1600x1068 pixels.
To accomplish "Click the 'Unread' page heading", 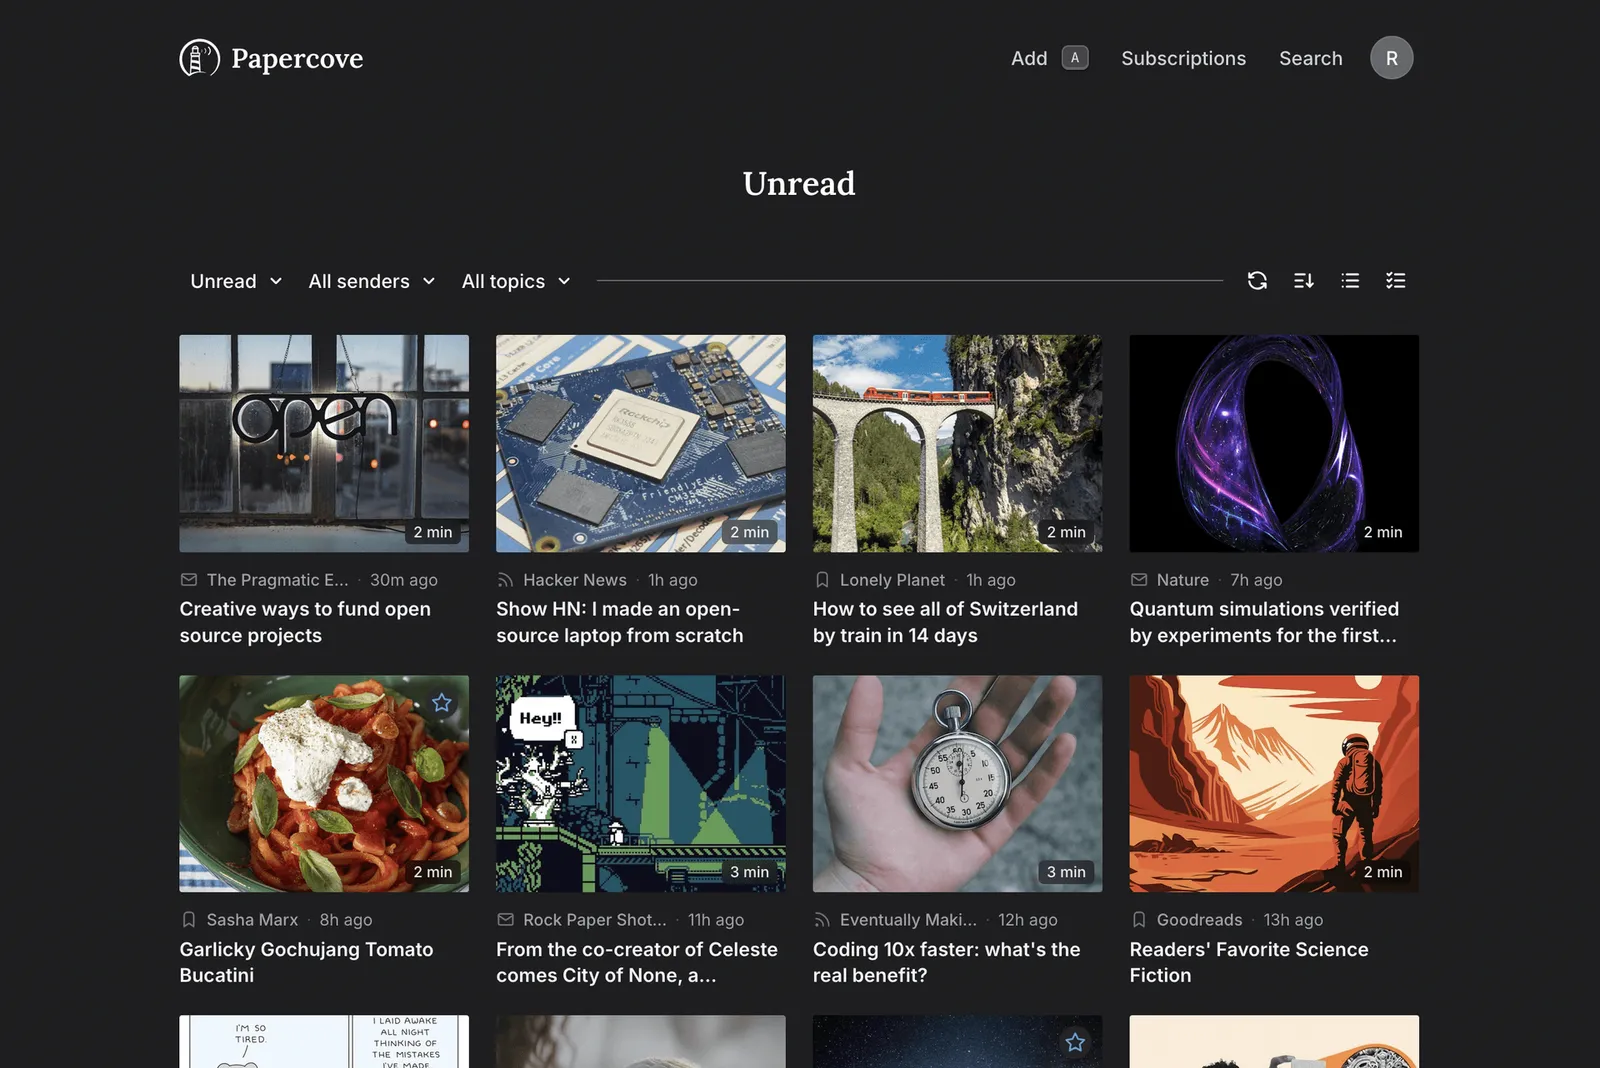I will point(799,184).
